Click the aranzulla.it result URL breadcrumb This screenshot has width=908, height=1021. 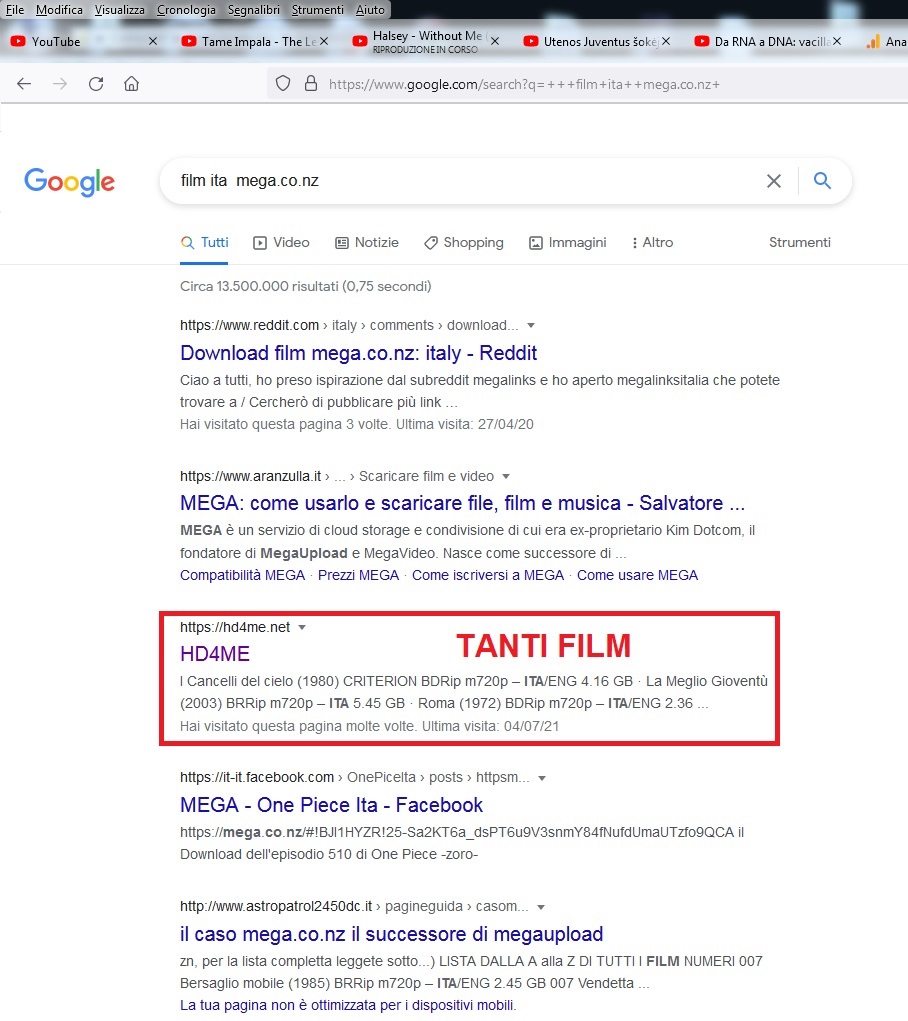[x=337, y=476]
